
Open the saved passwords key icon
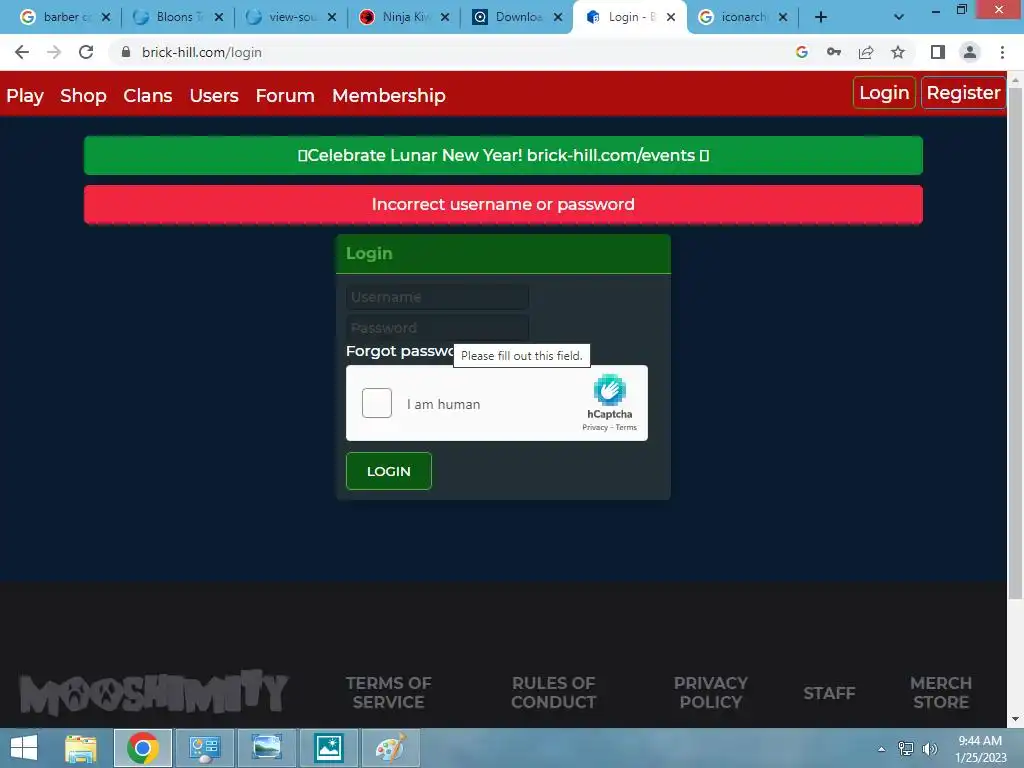coord(834,52)
